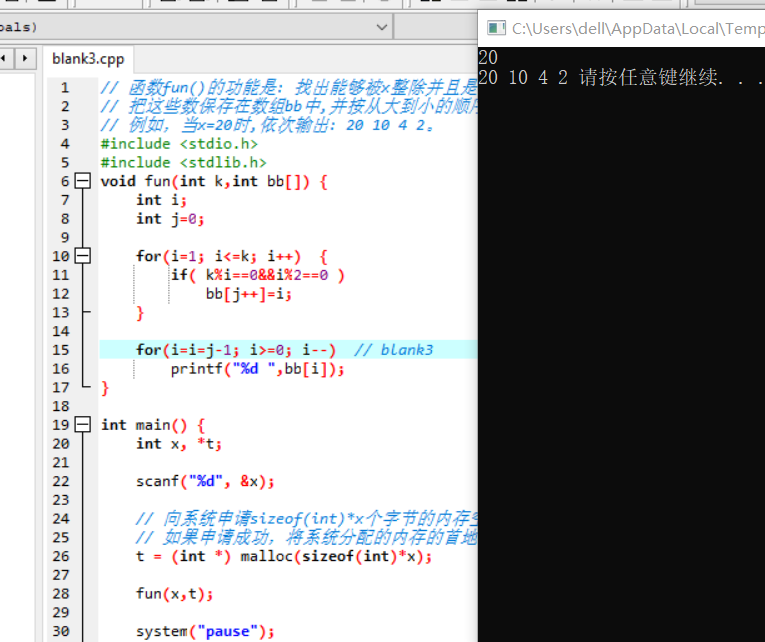Image resolution: width=765 pixels, height=642 pixels.
Task: Click the 'scanf("%d", &x);' statement
Action: [x=205, y=482]
